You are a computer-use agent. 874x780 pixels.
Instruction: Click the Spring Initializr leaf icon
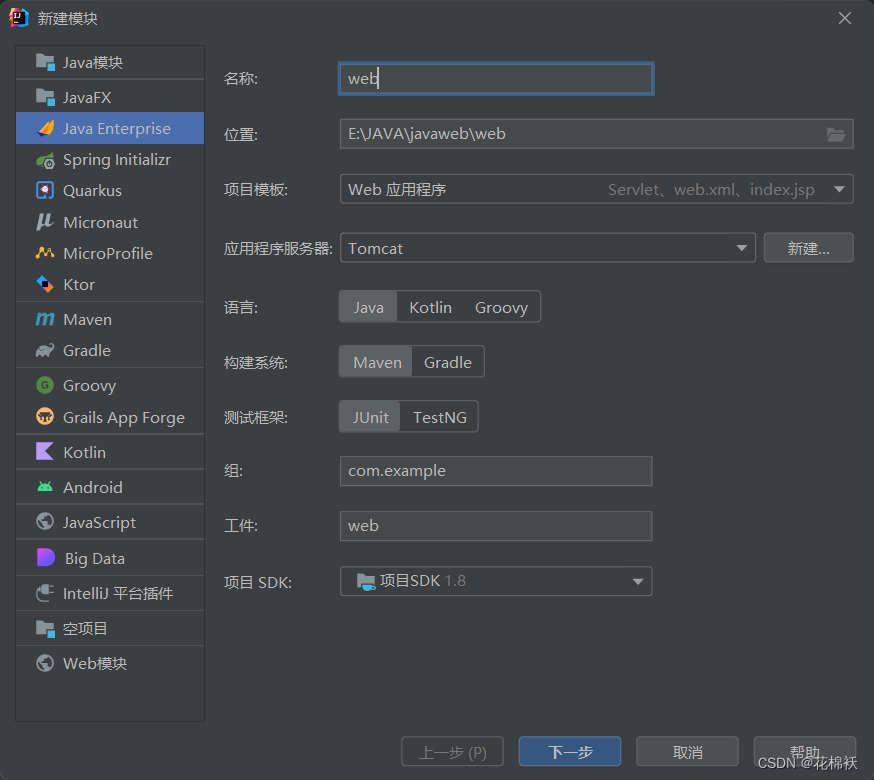point(45,160)
